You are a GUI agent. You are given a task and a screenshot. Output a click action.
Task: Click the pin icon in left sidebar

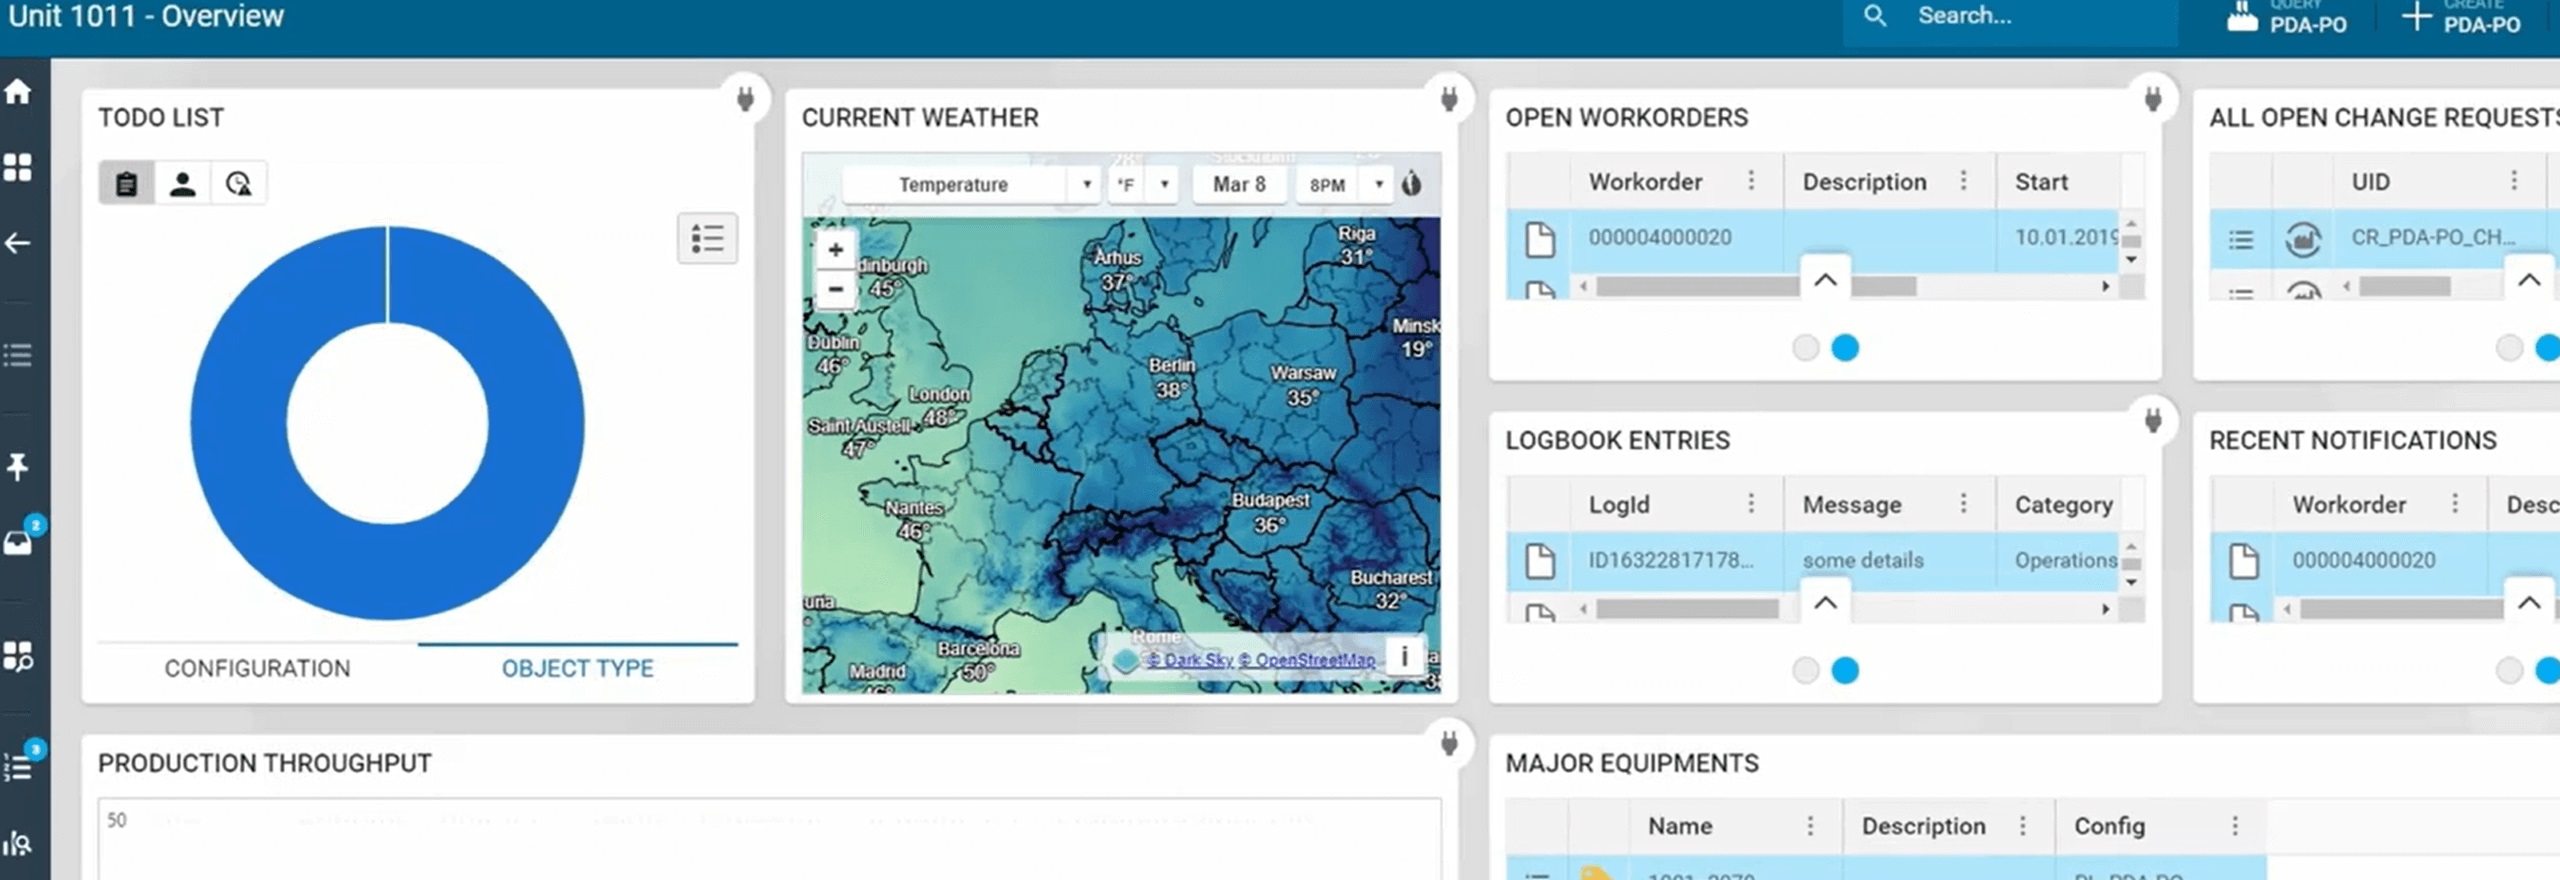(x=18, y=466)
